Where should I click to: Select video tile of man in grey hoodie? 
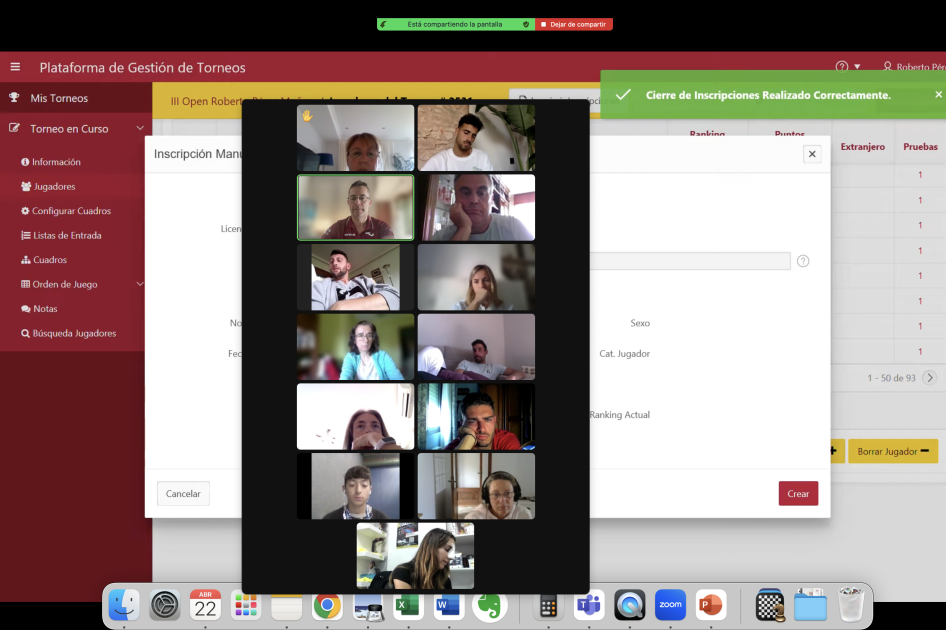click(x=355, y=277)
